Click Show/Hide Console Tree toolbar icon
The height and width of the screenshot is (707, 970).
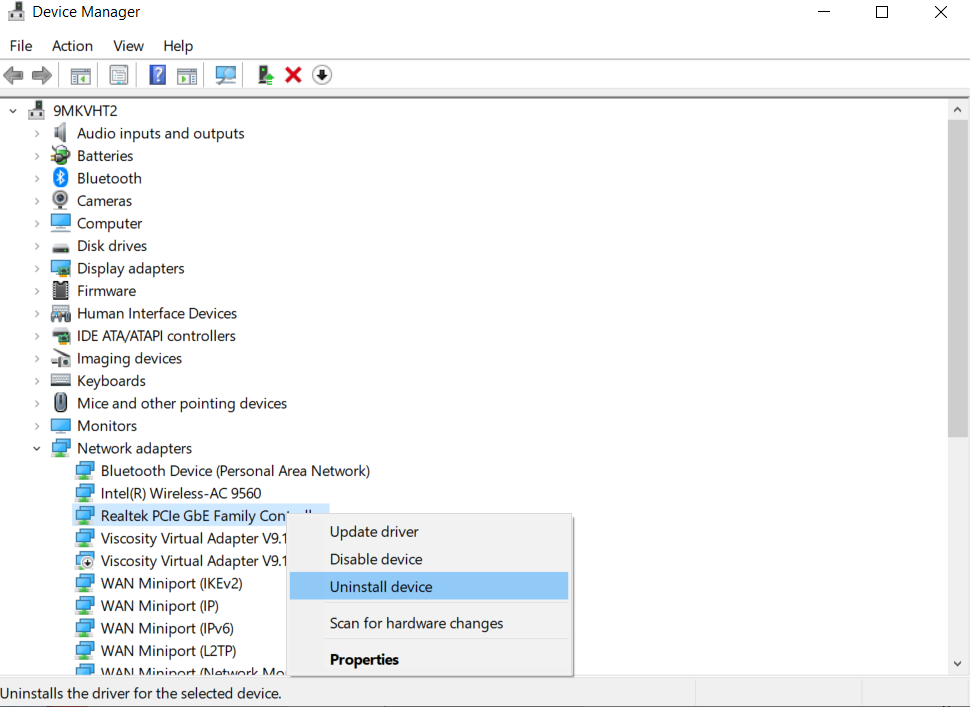click(80, 75)
